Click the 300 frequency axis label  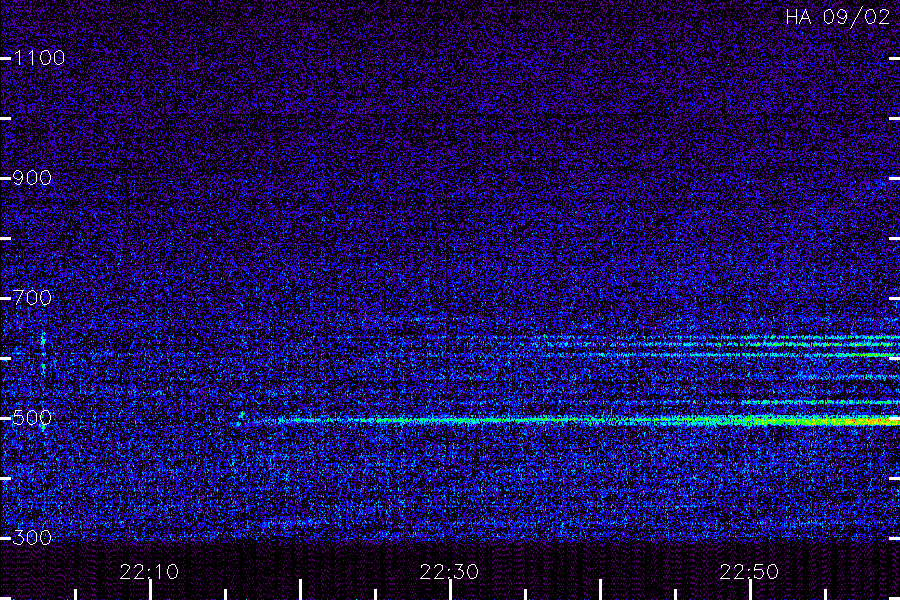[32, 538]
